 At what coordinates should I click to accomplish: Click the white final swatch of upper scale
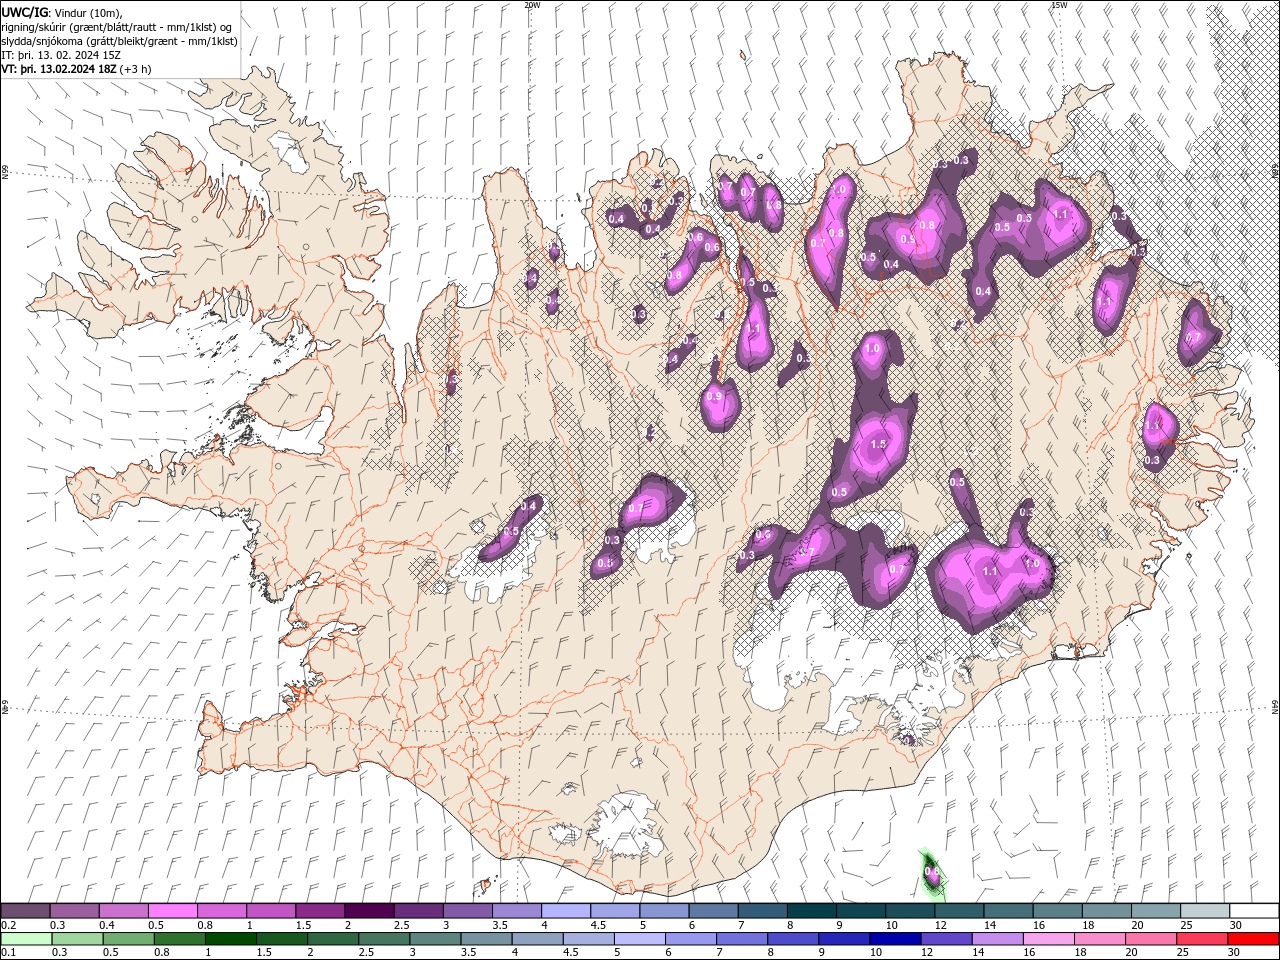pos(1254,911)
